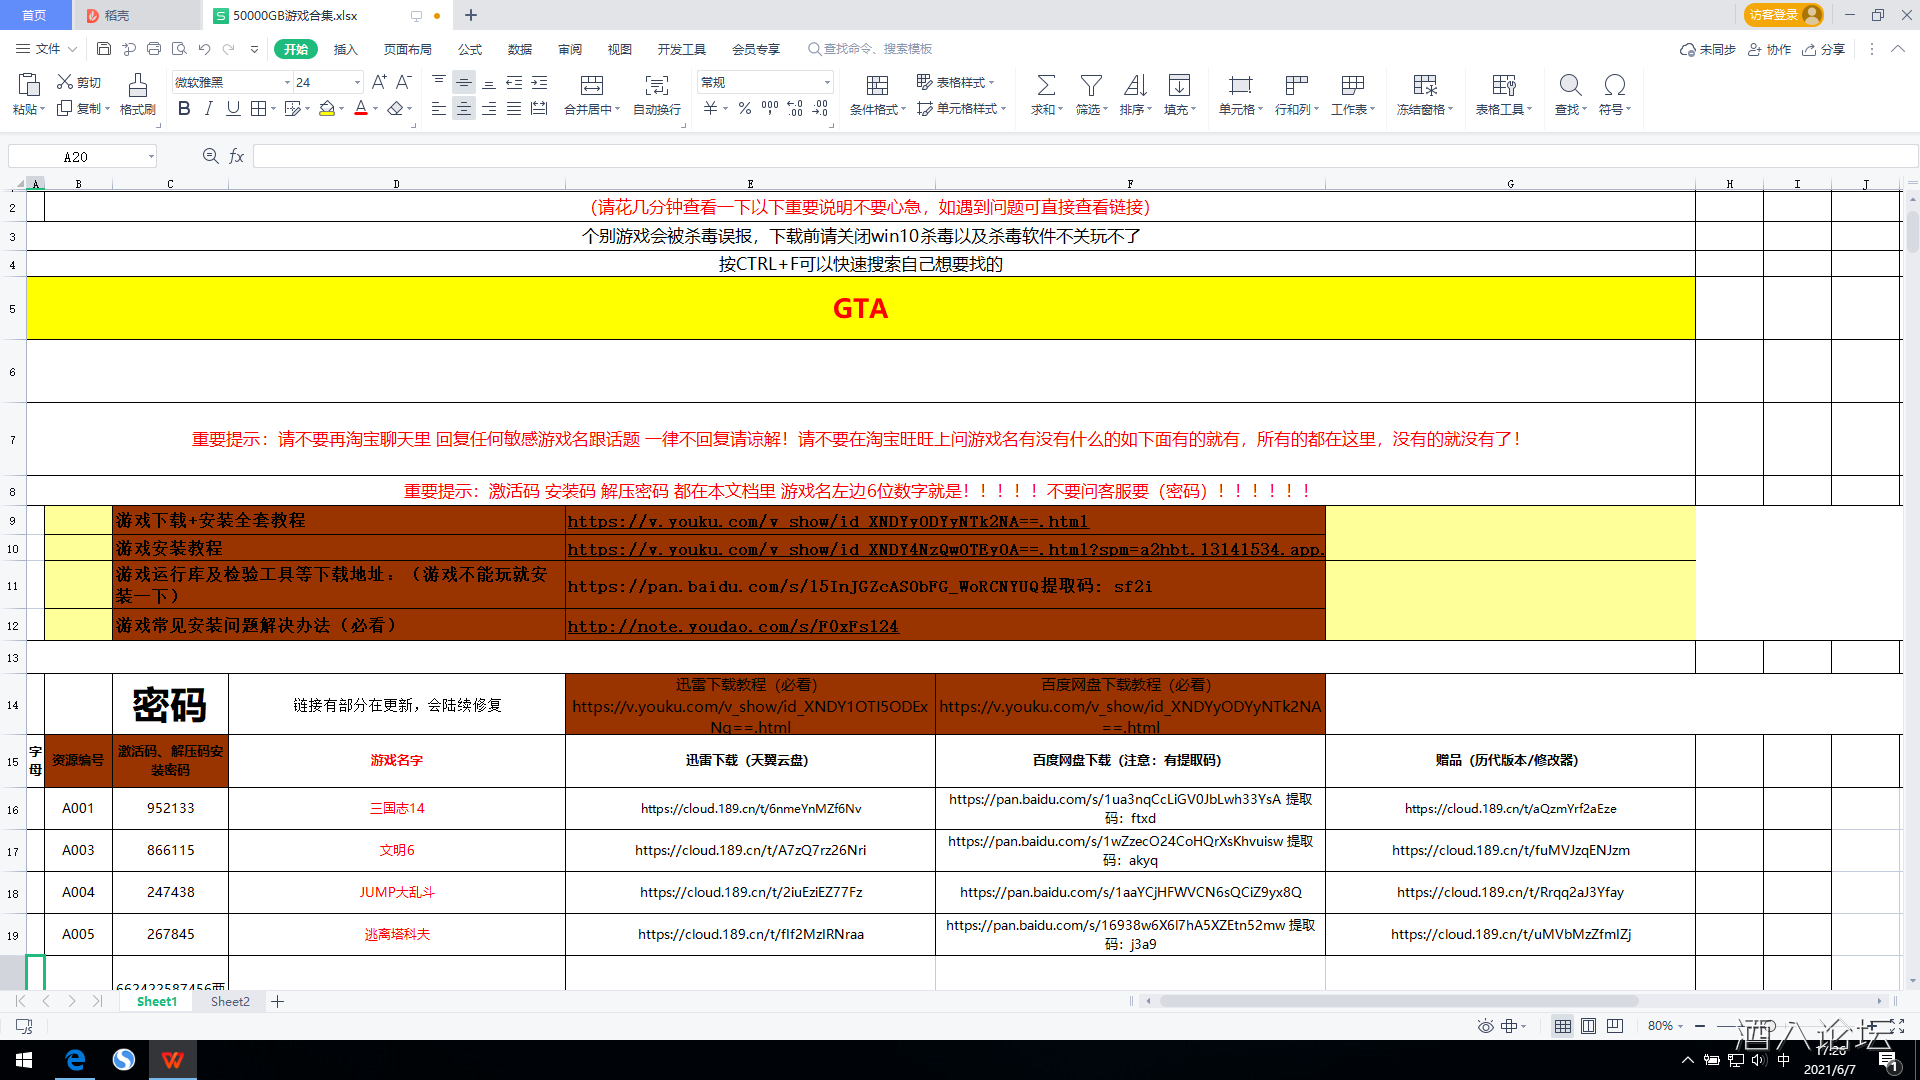Switch to the Sheet2 tab
The width and height of the screenshot is (1920, 1080).
(x=230, y=1001)
